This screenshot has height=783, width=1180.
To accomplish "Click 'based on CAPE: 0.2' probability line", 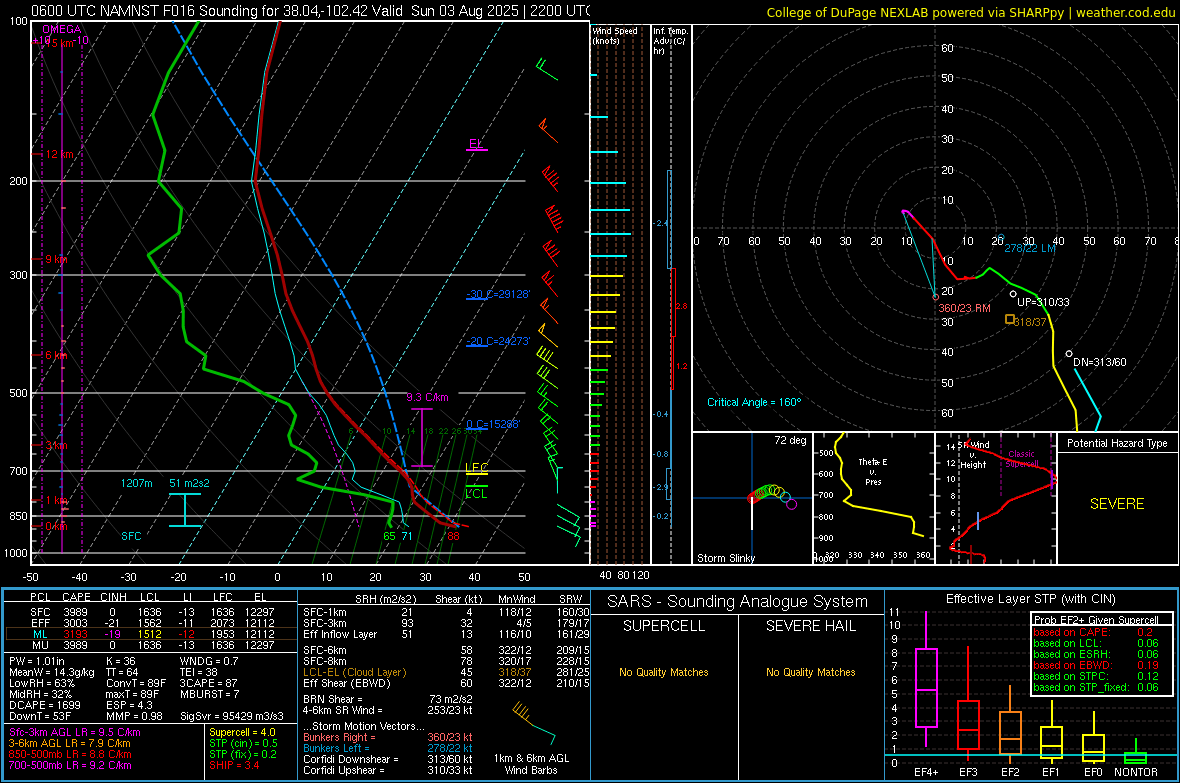I will click(1093, 632).
